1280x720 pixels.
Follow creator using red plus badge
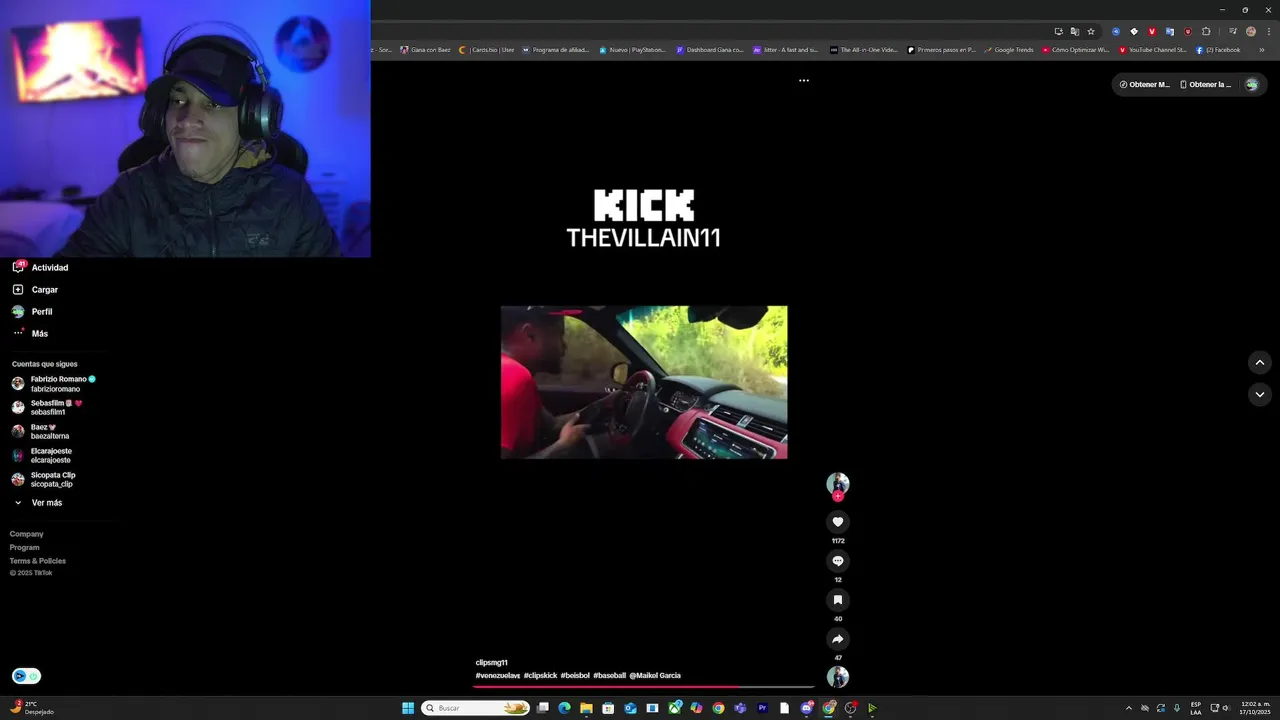tap(838, 496)
